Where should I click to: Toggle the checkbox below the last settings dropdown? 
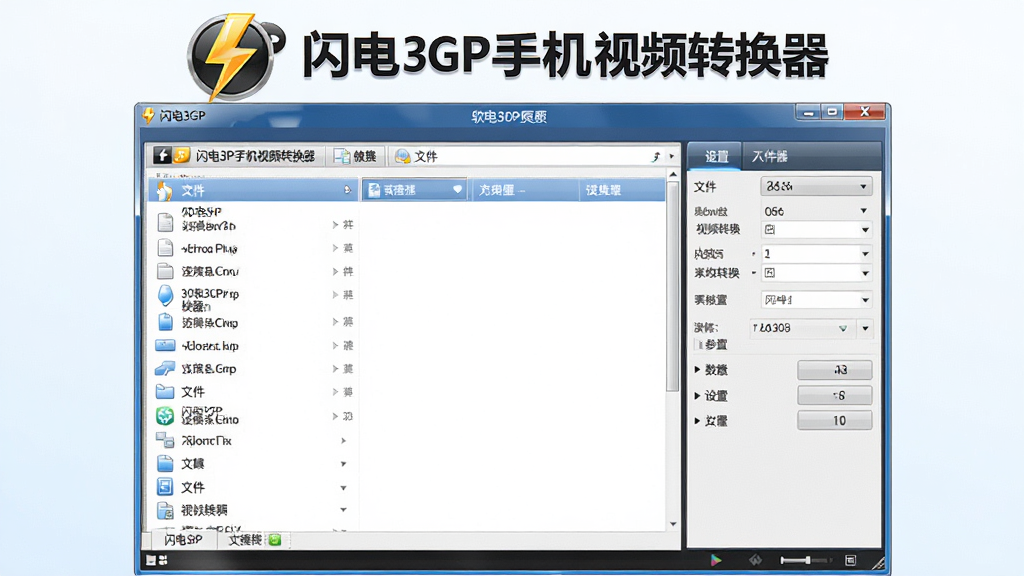(x=699, y=344)
